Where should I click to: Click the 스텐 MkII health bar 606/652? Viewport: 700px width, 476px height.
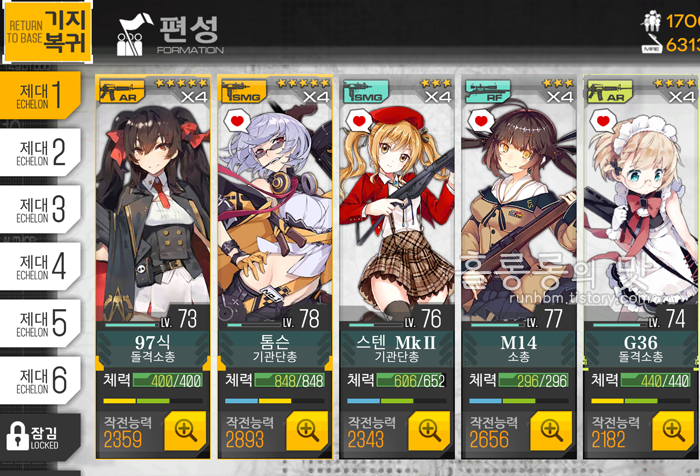tap(411, 380)
